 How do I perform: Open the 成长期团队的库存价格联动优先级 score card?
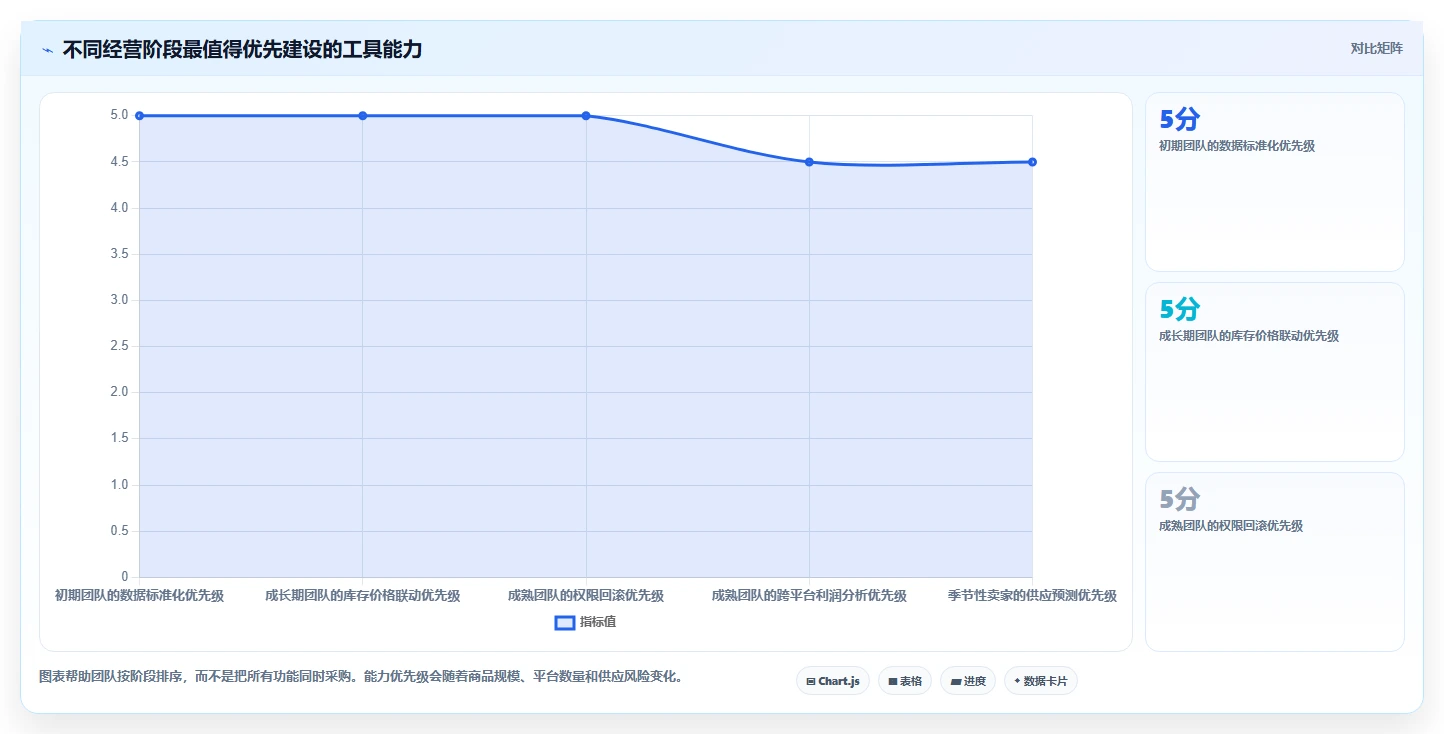(x=1275, y=372)
